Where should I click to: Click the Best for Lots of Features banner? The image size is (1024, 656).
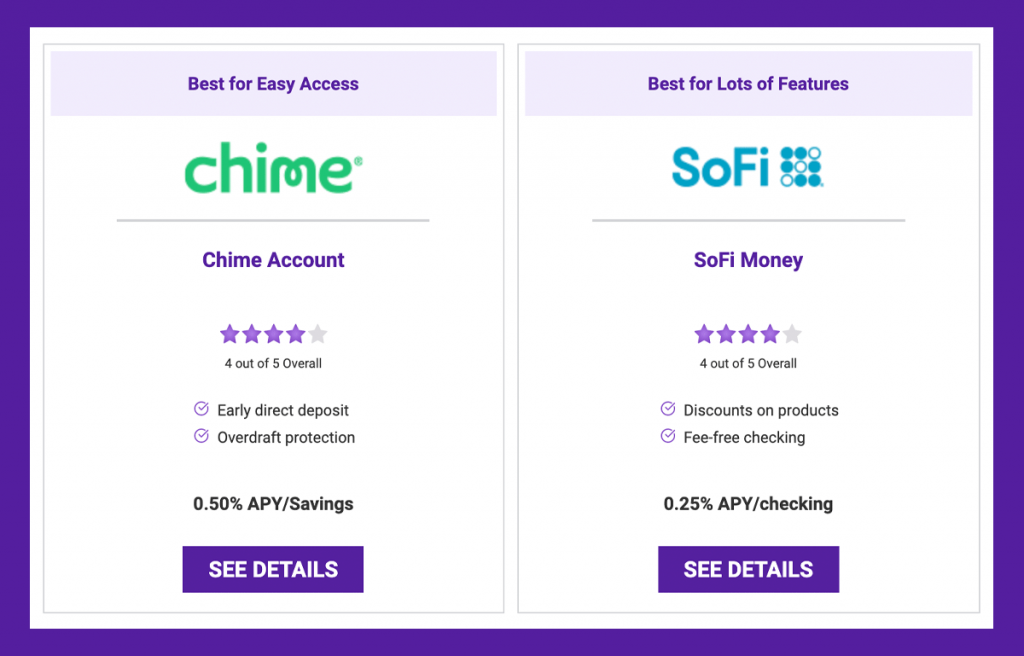[x=748, y=84]
